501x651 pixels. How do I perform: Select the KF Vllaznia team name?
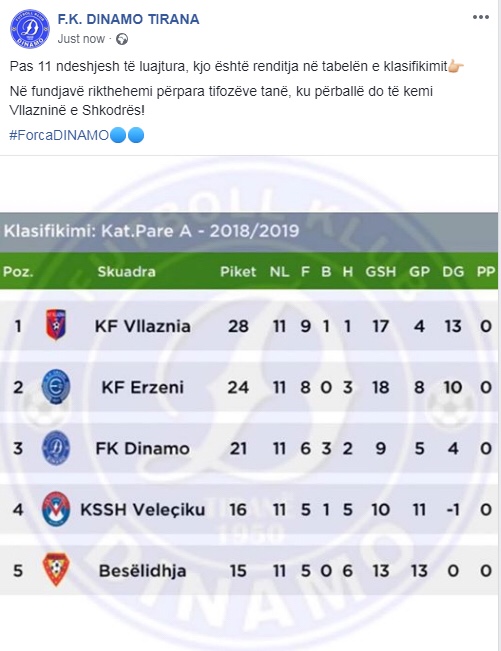(x=143, y=326)
